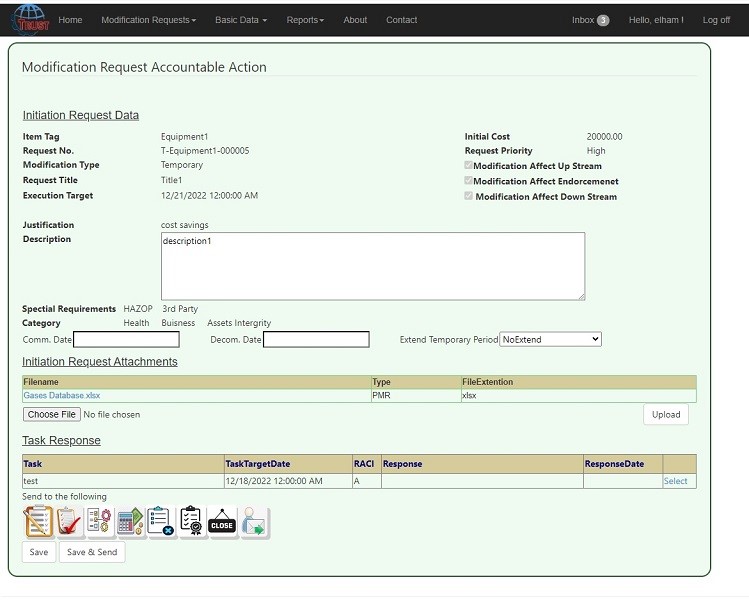Click Select in the test task row
749x600 pixels.
tap(675, 481)
